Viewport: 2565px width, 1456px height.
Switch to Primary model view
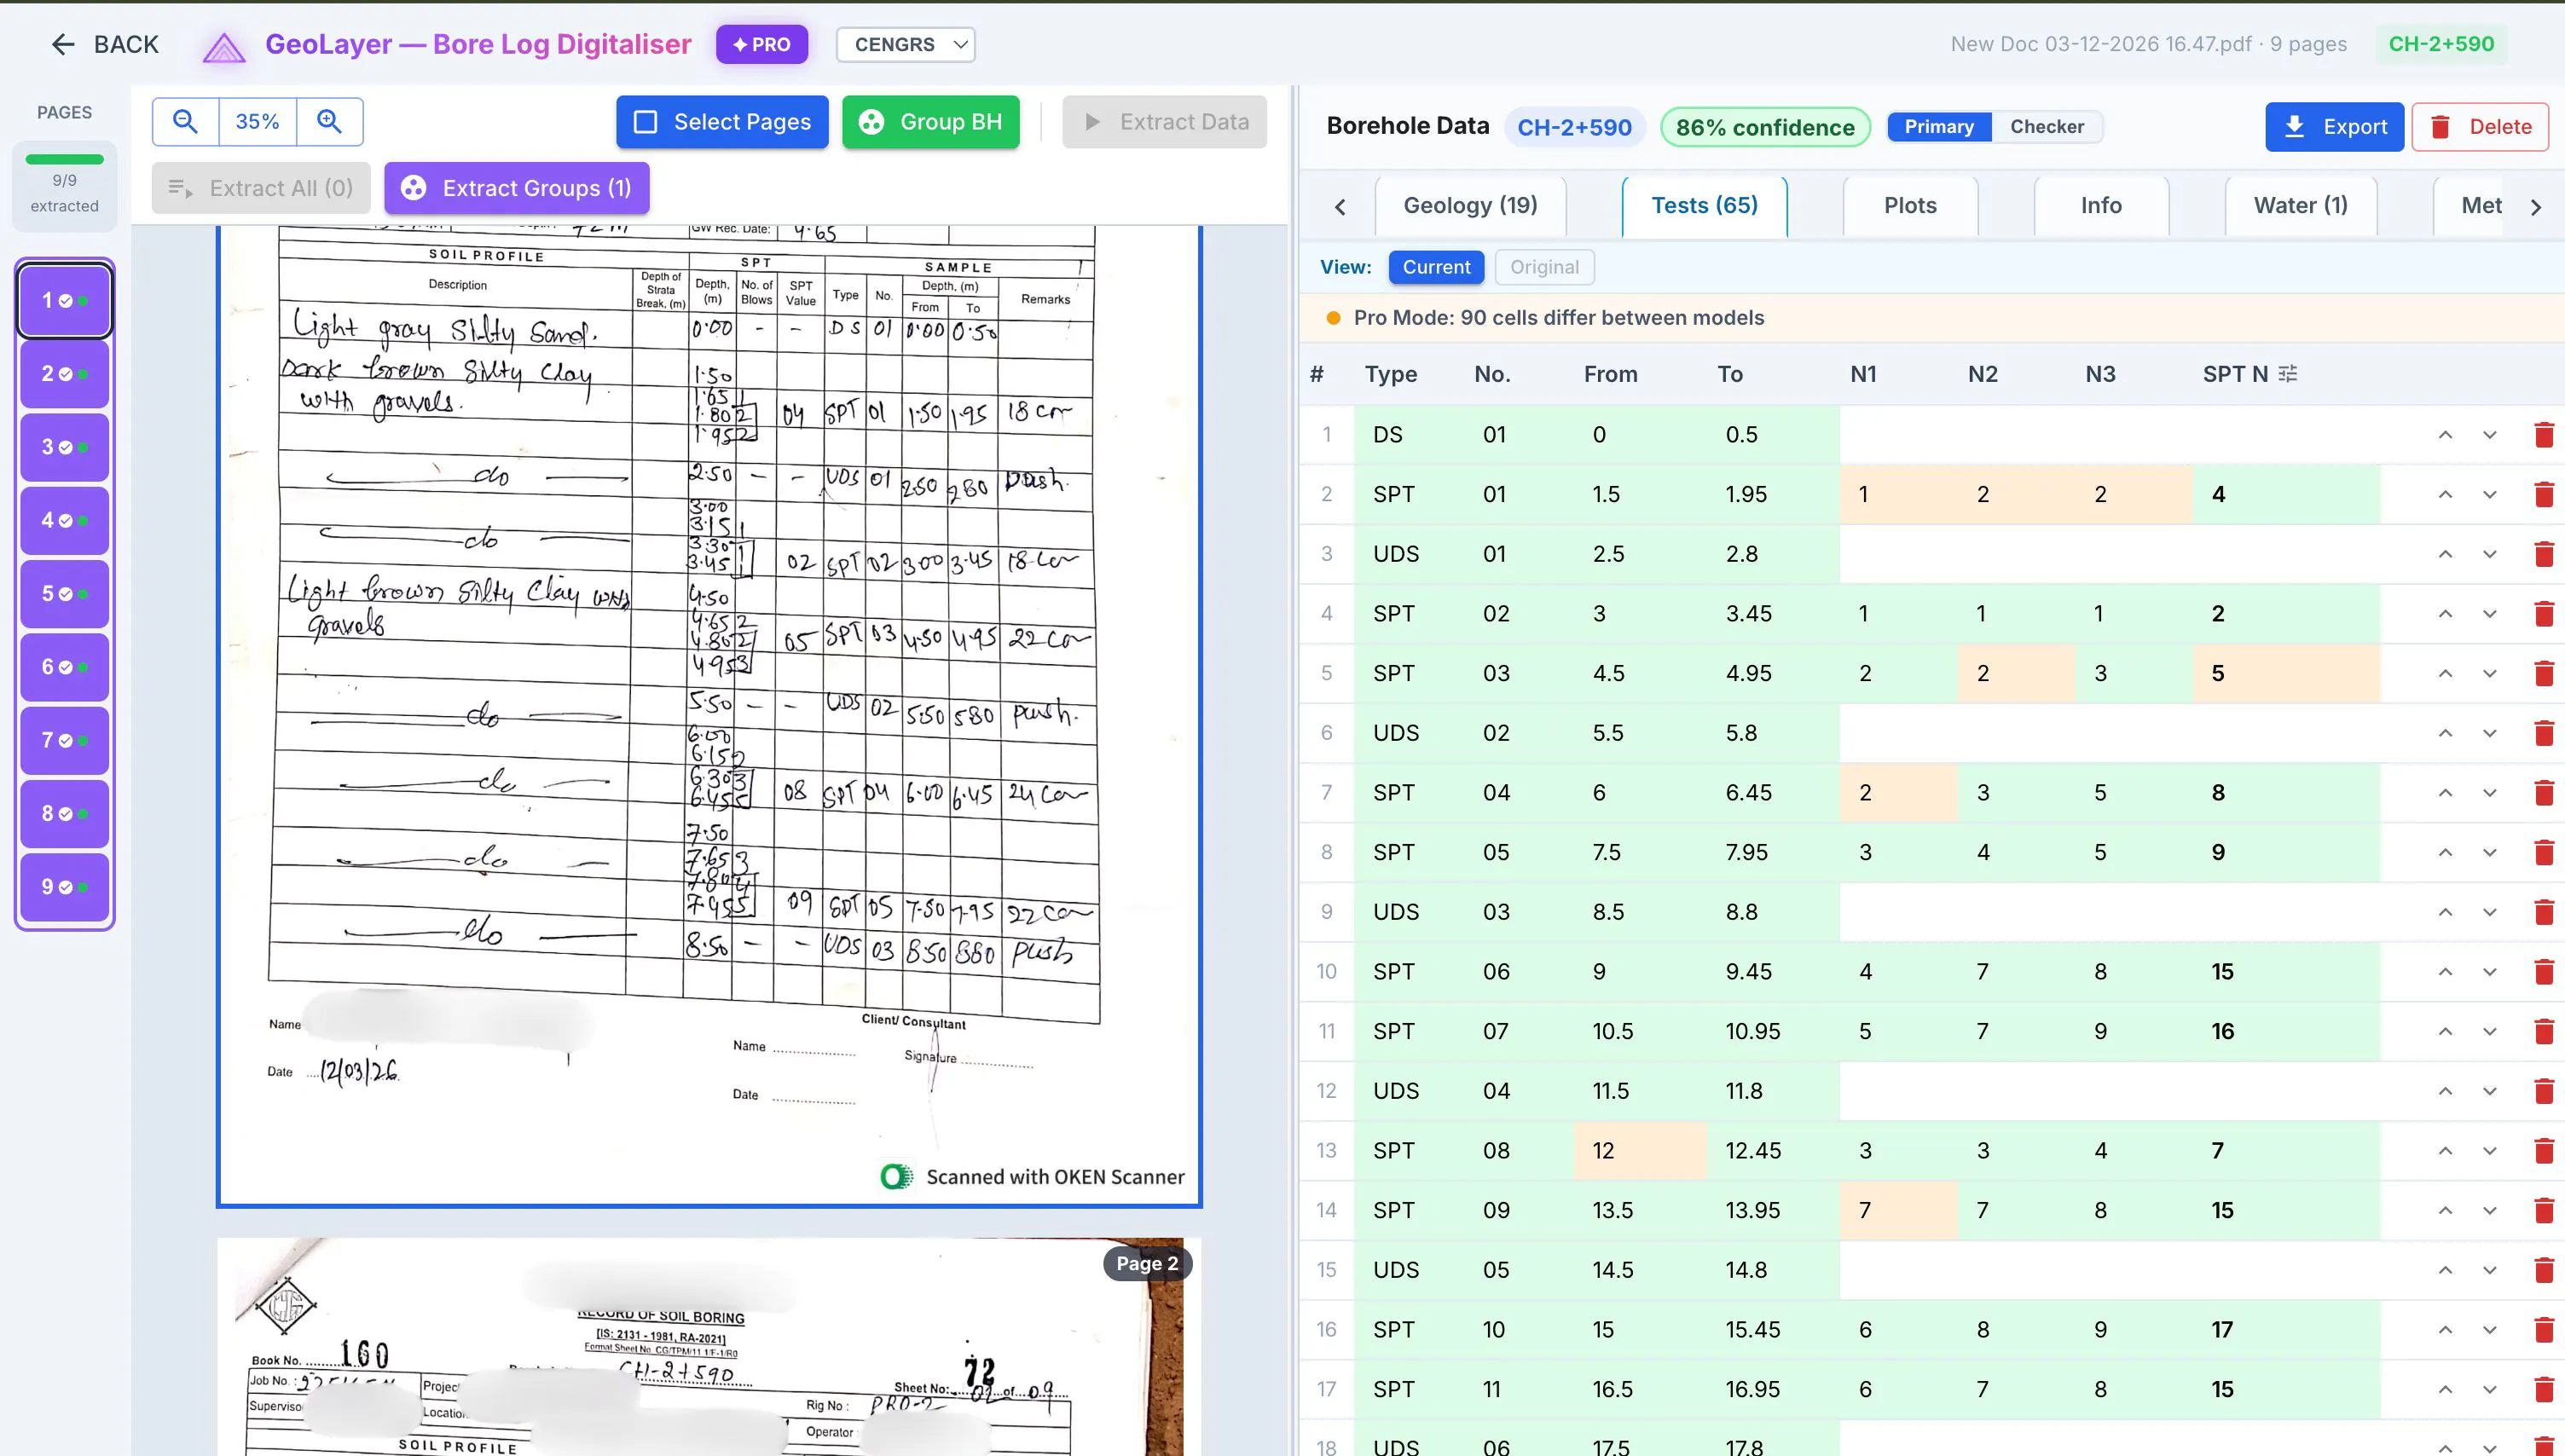click(x=1939, y=127)
